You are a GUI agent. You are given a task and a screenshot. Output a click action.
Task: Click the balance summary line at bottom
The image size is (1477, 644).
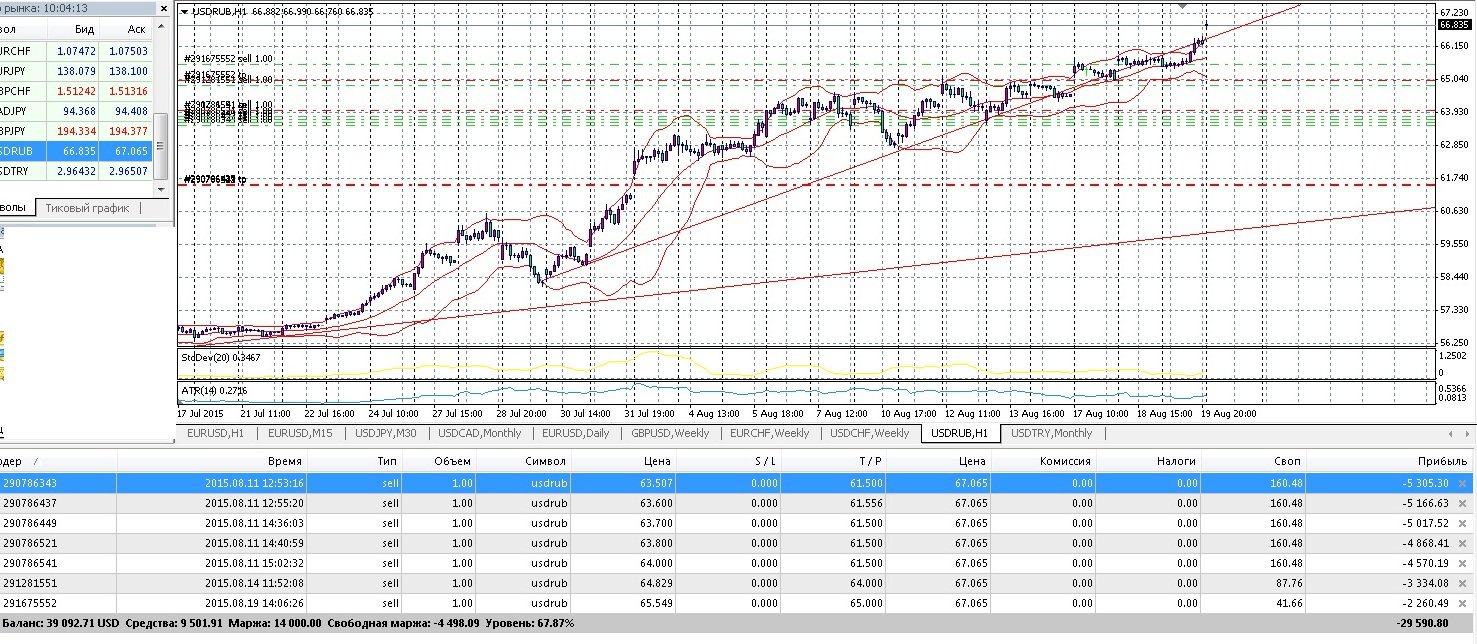click(x=288, y=623)
